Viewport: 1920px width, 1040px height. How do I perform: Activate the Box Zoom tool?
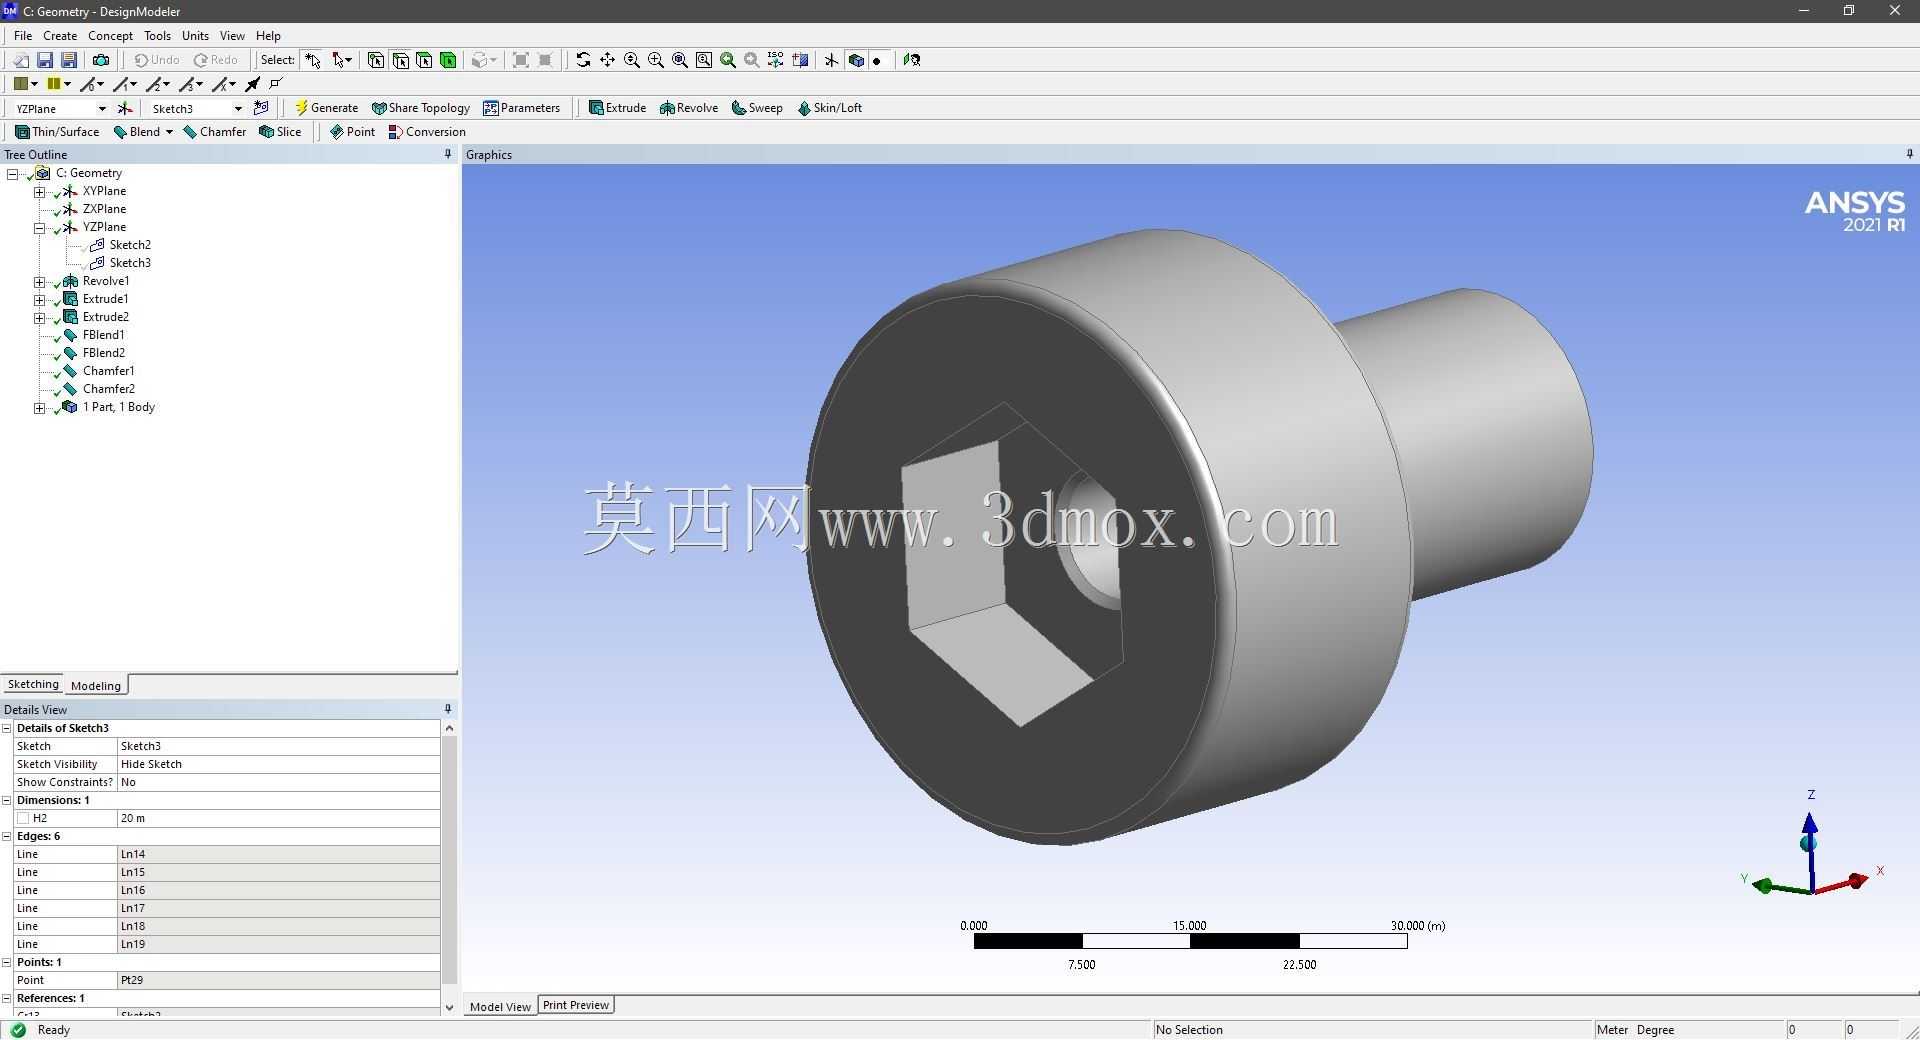[x=656, y=60]
